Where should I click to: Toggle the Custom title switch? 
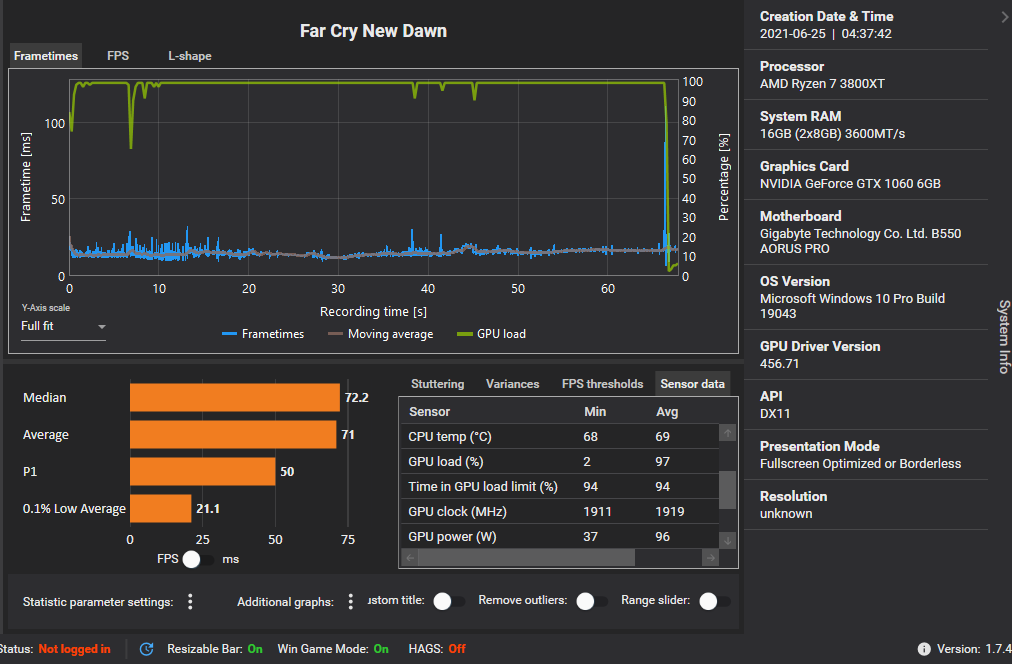(x=449, y=601)
